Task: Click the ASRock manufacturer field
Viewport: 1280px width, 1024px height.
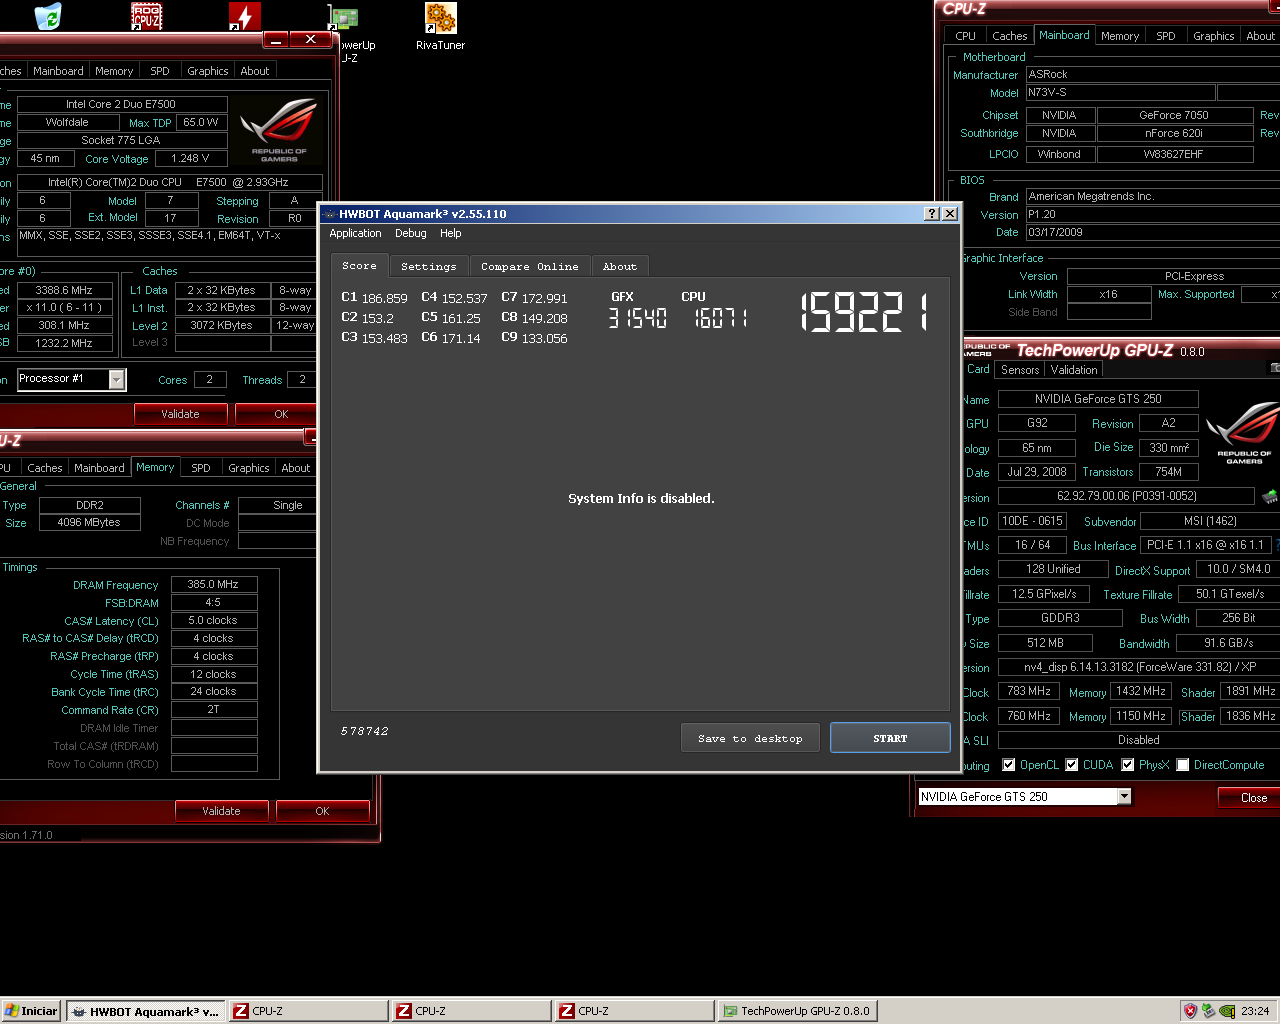Action: pyautogui.click(x=1152, y=74)
